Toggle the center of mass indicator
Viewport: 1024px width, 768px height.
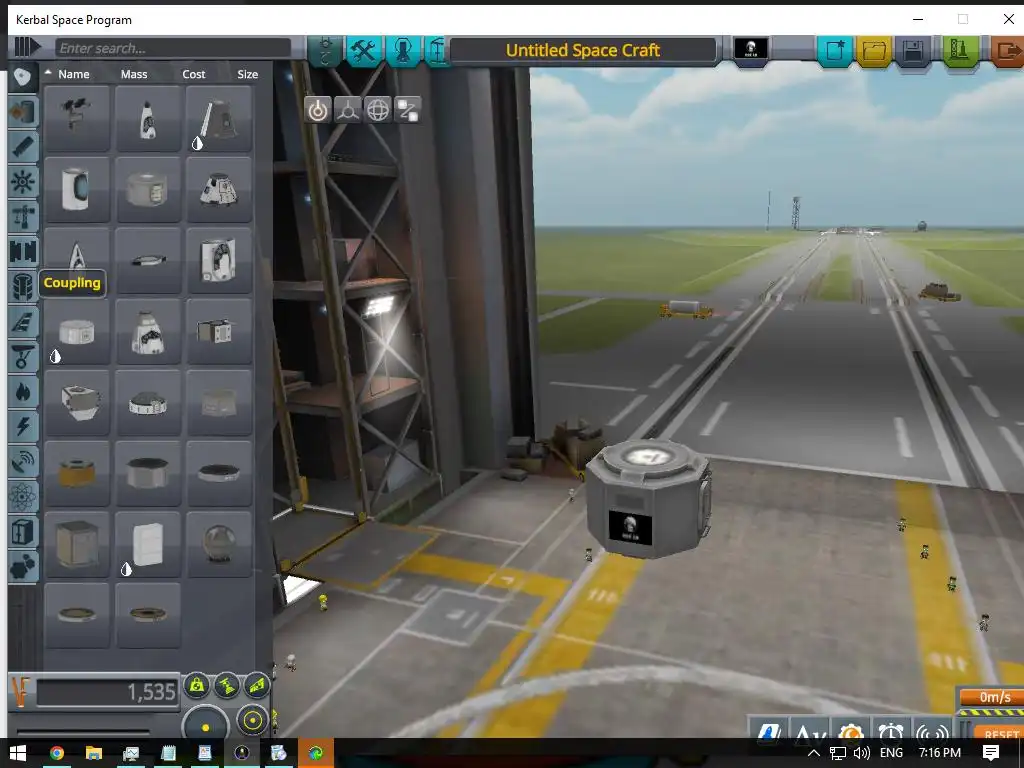[197, 685]
